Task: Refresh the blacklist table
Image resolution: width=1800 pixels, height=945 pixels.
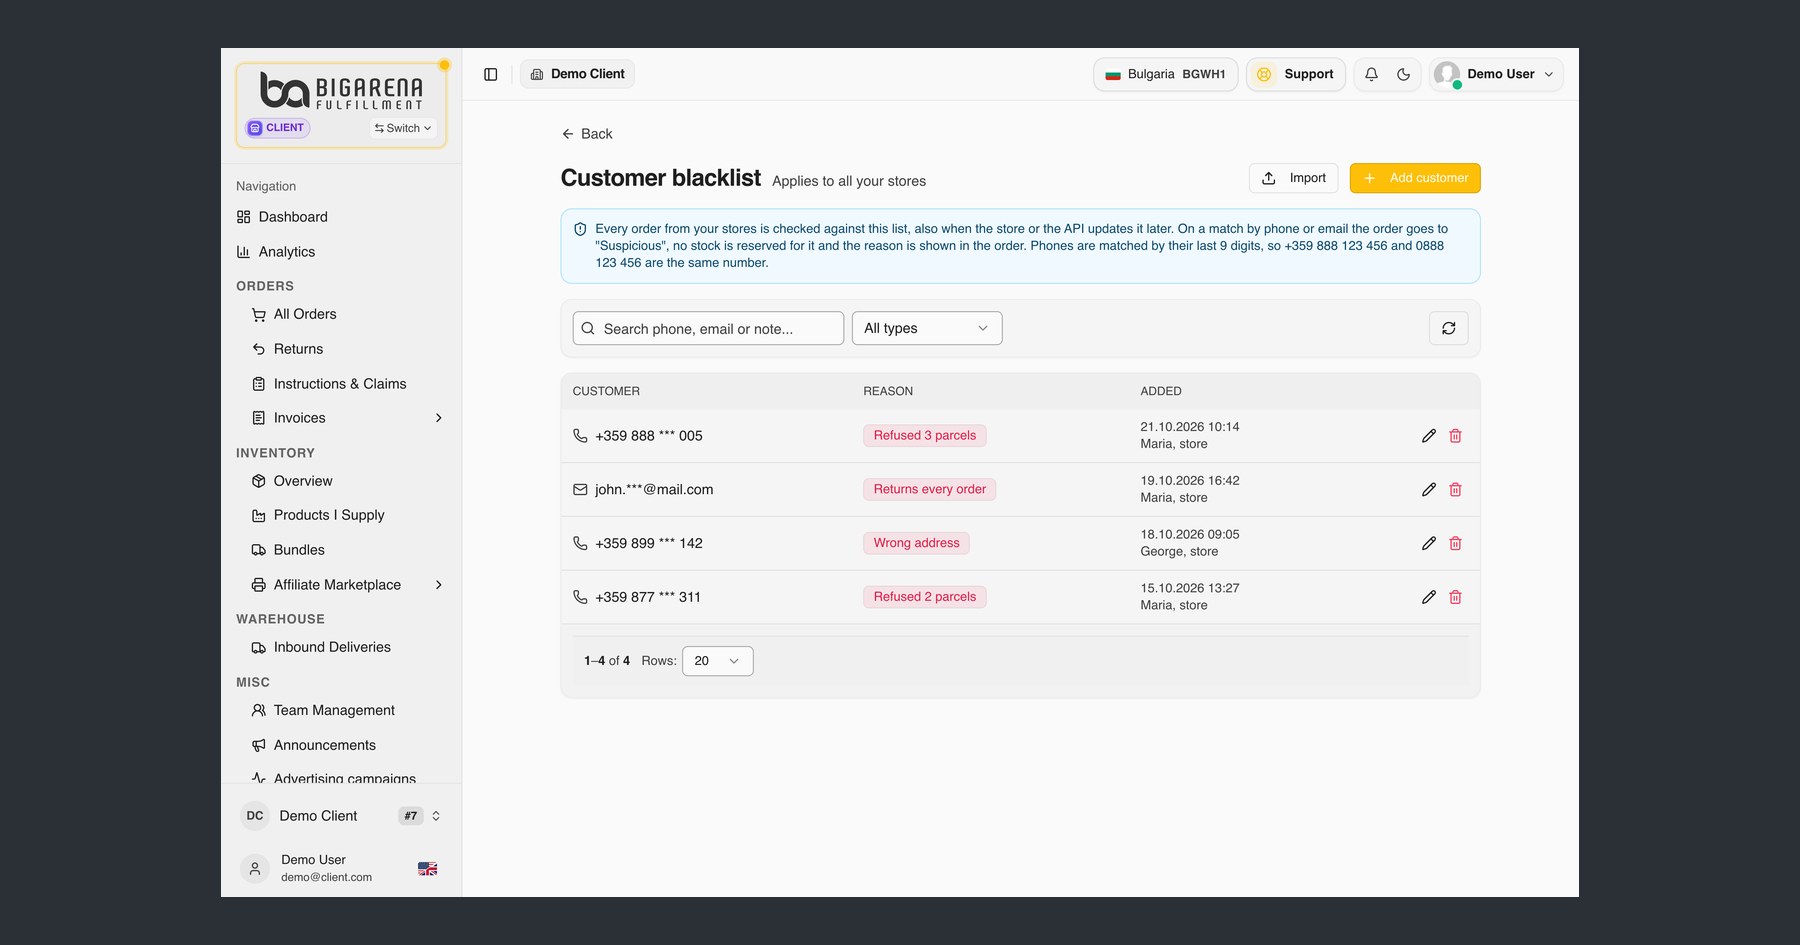Action: coord(1448,328)
